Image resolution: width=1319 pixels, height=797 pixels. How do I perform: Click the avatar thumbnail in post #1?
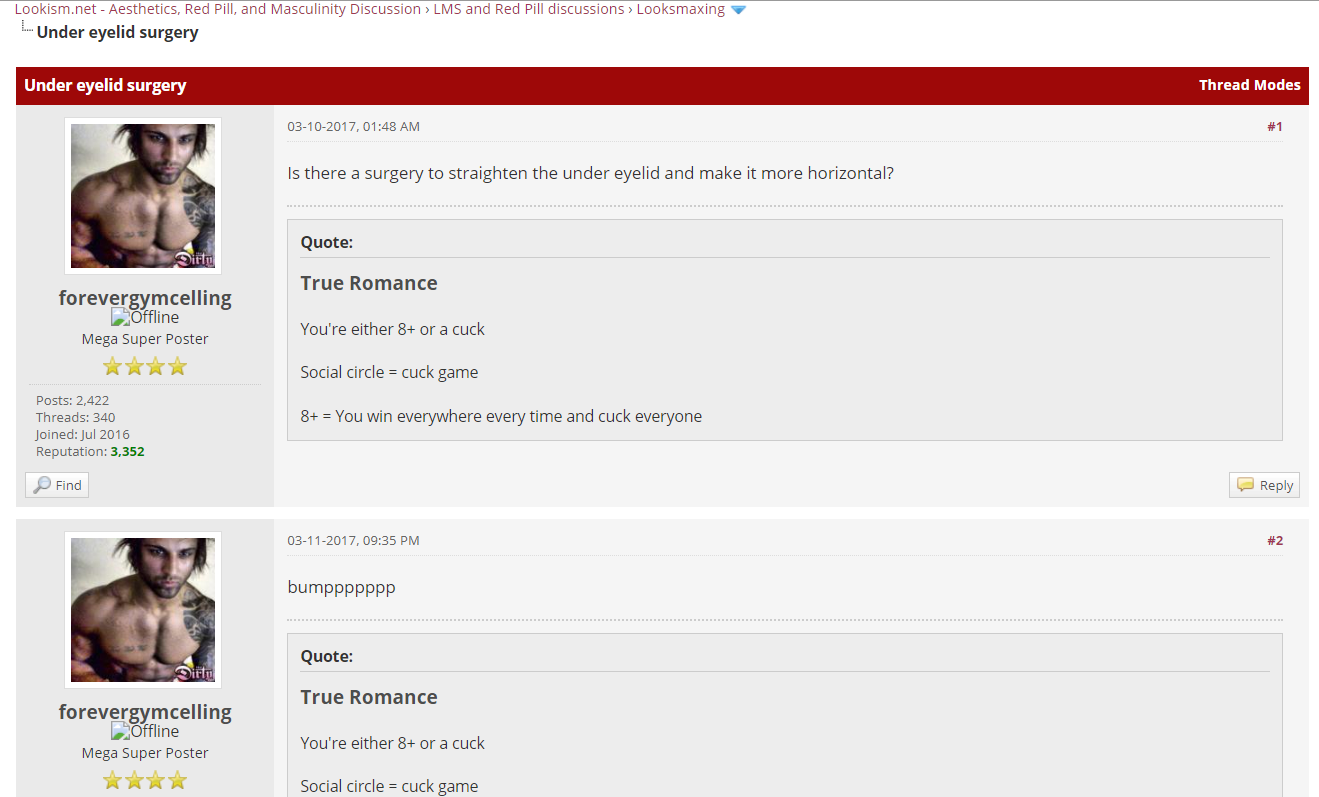coord(143,196)
